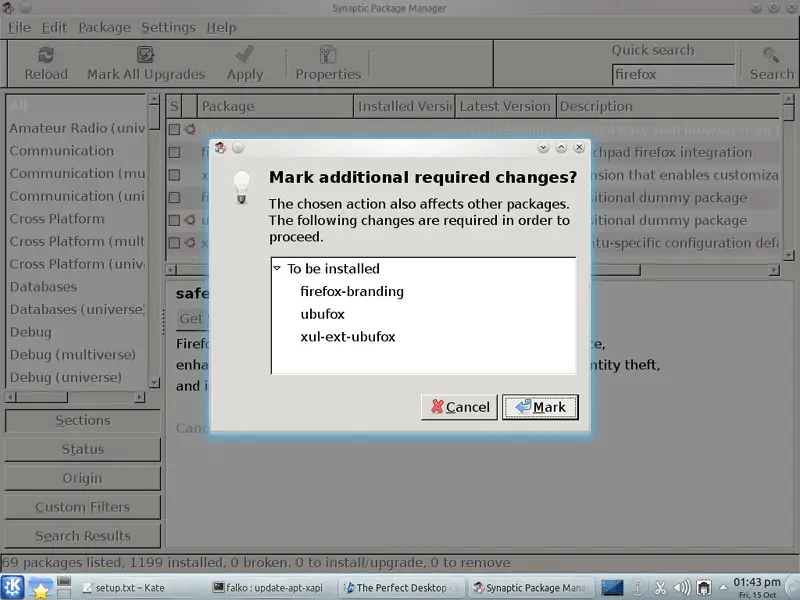The width and height of the screenshot is (800, 600).
Task: Open Custom Filters view
Action: [83, 507]
